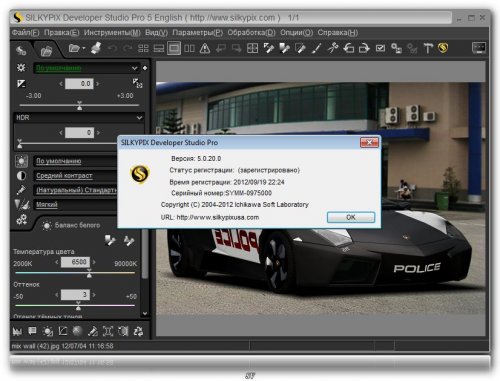Open the Справка menu
The height and width of the screenshot is (381, 500).
click(338, 33)
